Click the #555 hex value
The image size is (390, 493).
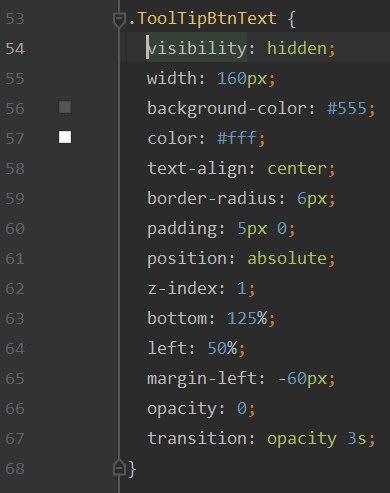coord(347,109)
